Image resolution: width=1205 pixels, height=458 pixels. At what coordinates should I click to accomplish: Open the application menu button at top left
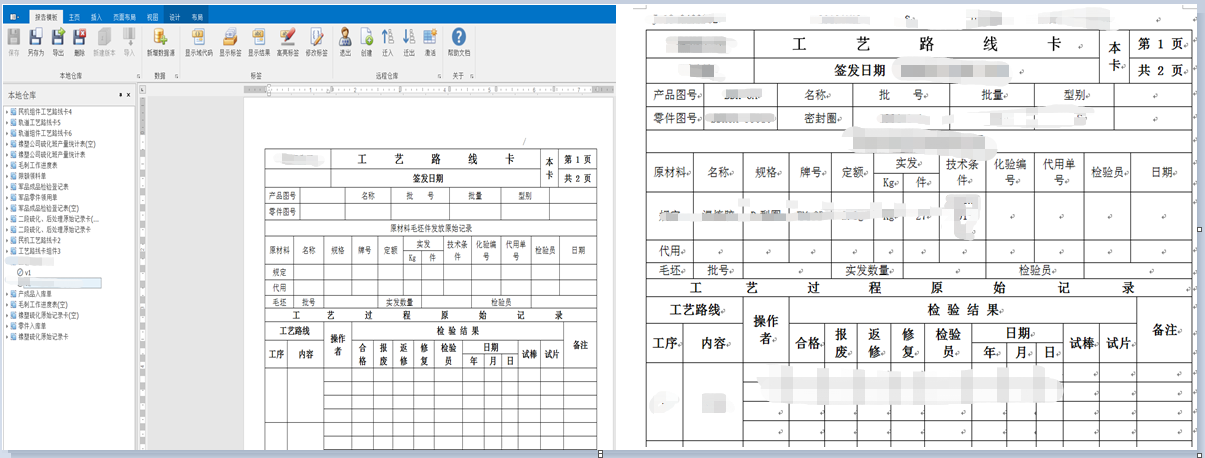coord(14,17)
